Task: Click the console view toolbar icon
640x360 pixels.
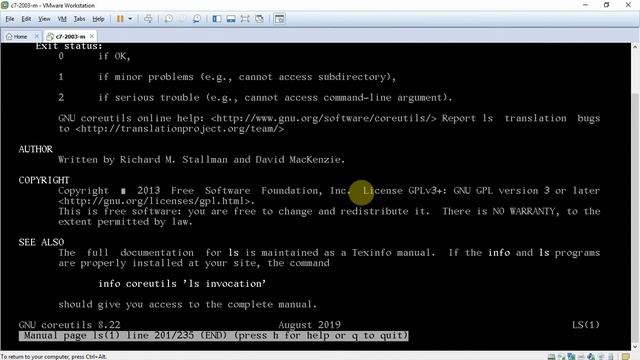Action: pyautogui.click(x=280, y=19)
